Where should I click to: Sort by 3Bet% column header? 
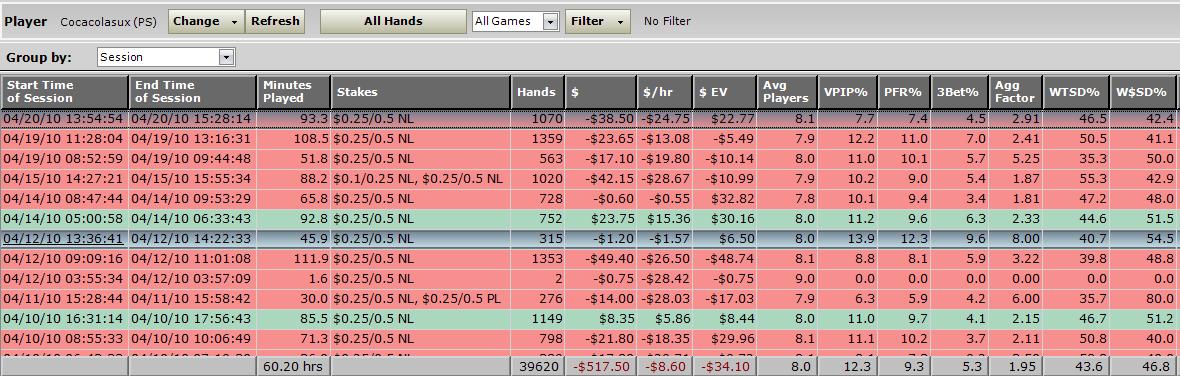point(960,92)
